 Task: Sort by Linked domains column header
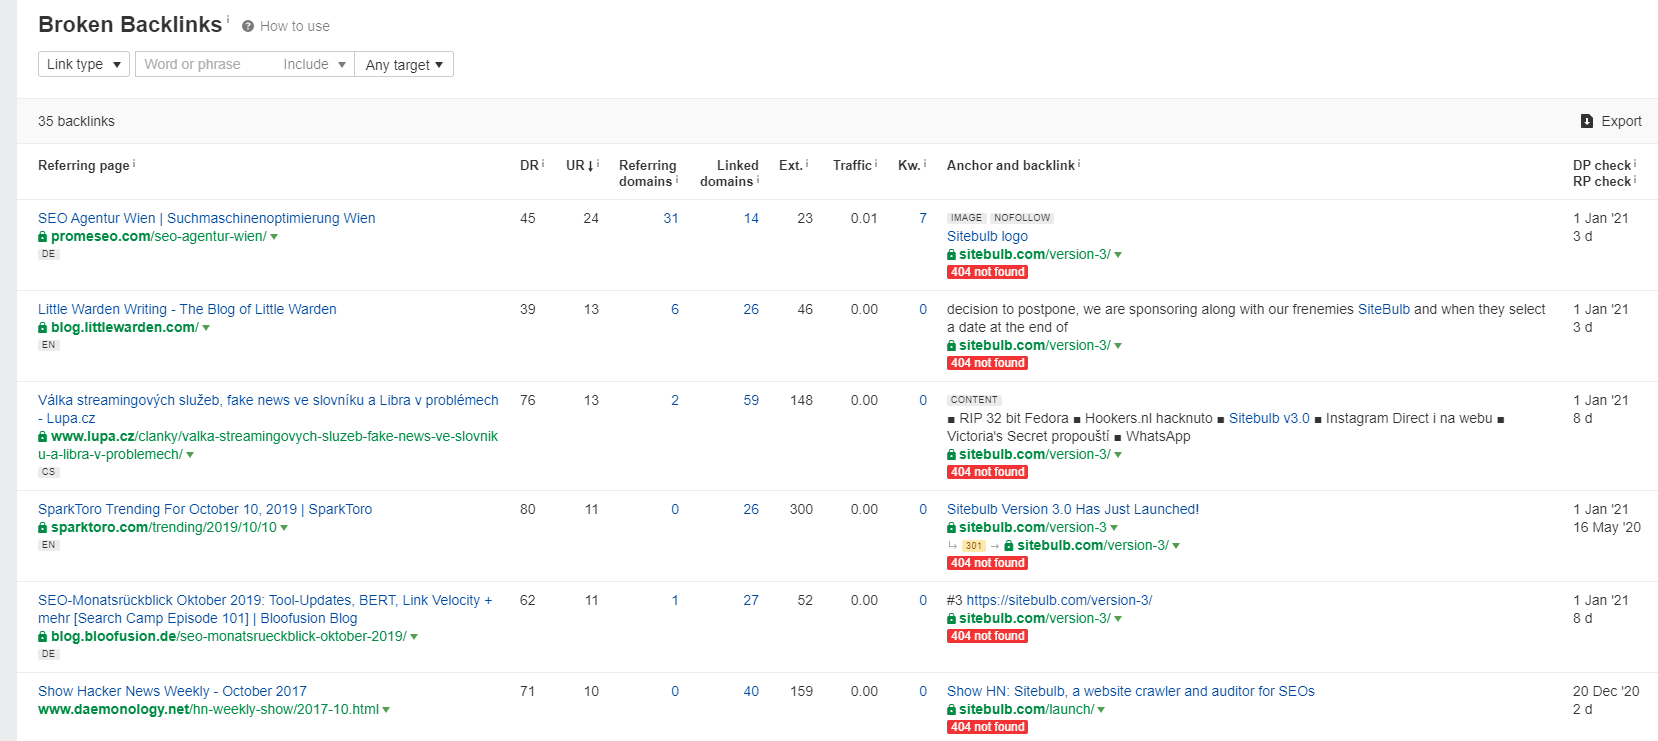tap(729, 173)
